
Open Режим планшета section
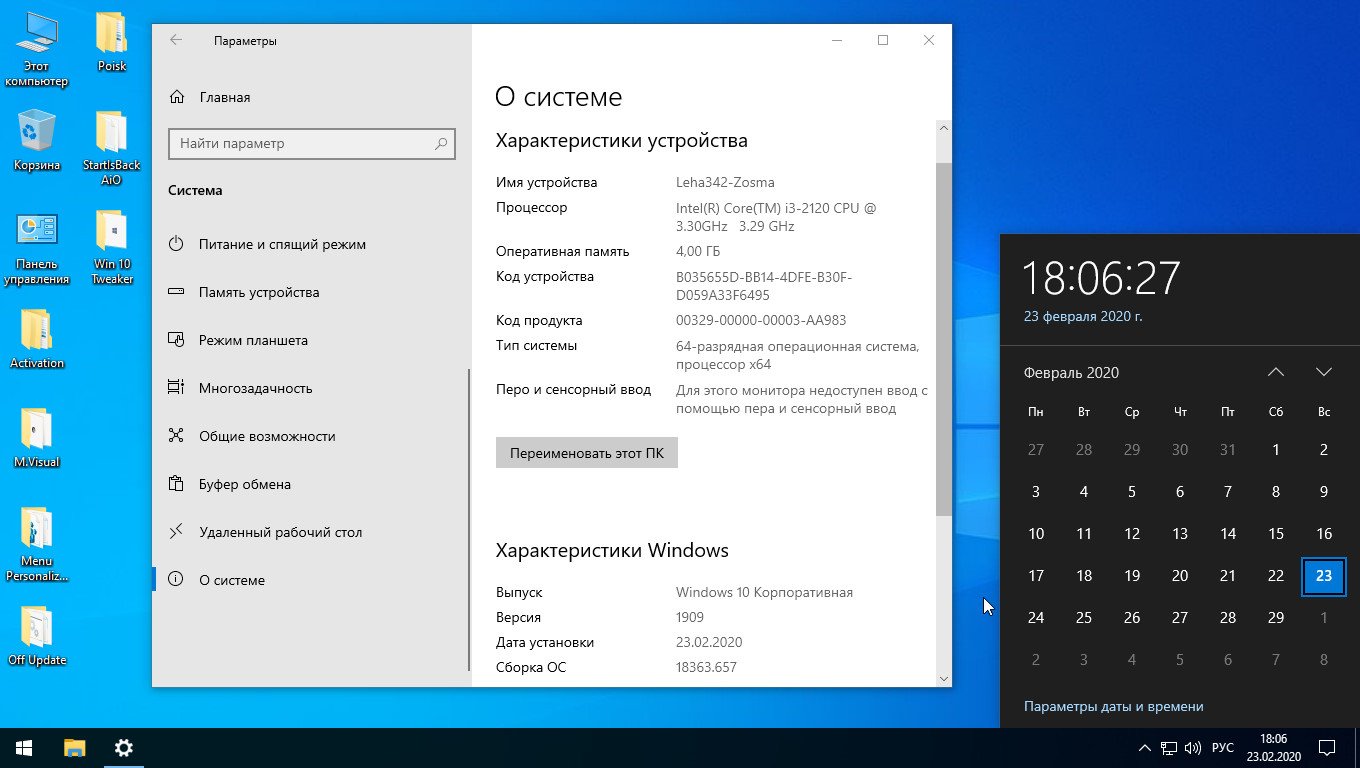point(253,340)
